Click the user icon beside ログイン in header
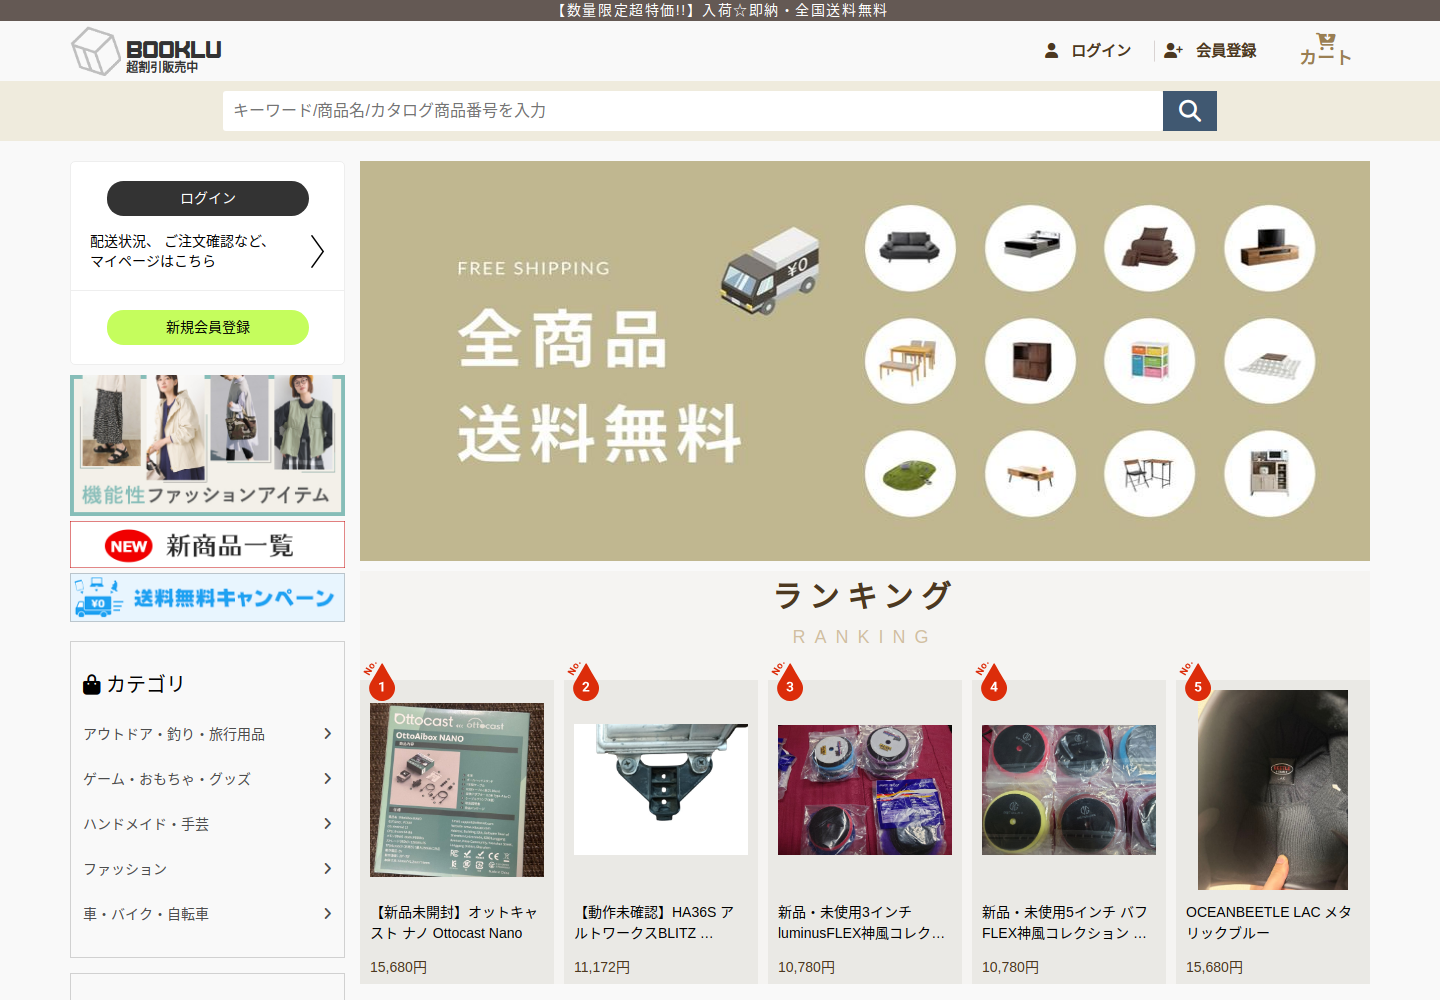 click(x=1051, y=50)
